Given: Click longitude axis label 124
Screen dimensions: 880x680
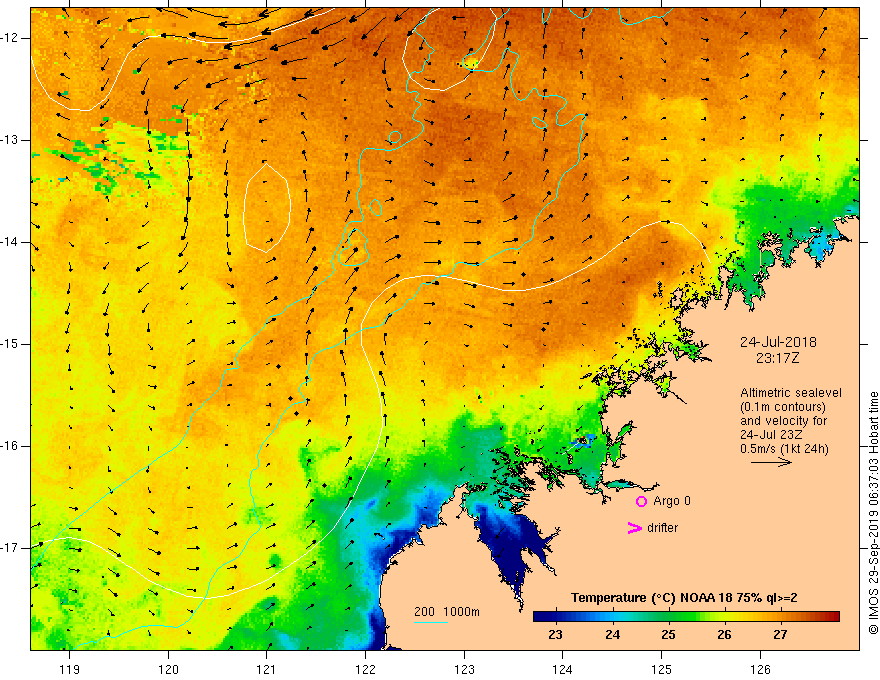Looking at the screenshot, I should [563, 669].
